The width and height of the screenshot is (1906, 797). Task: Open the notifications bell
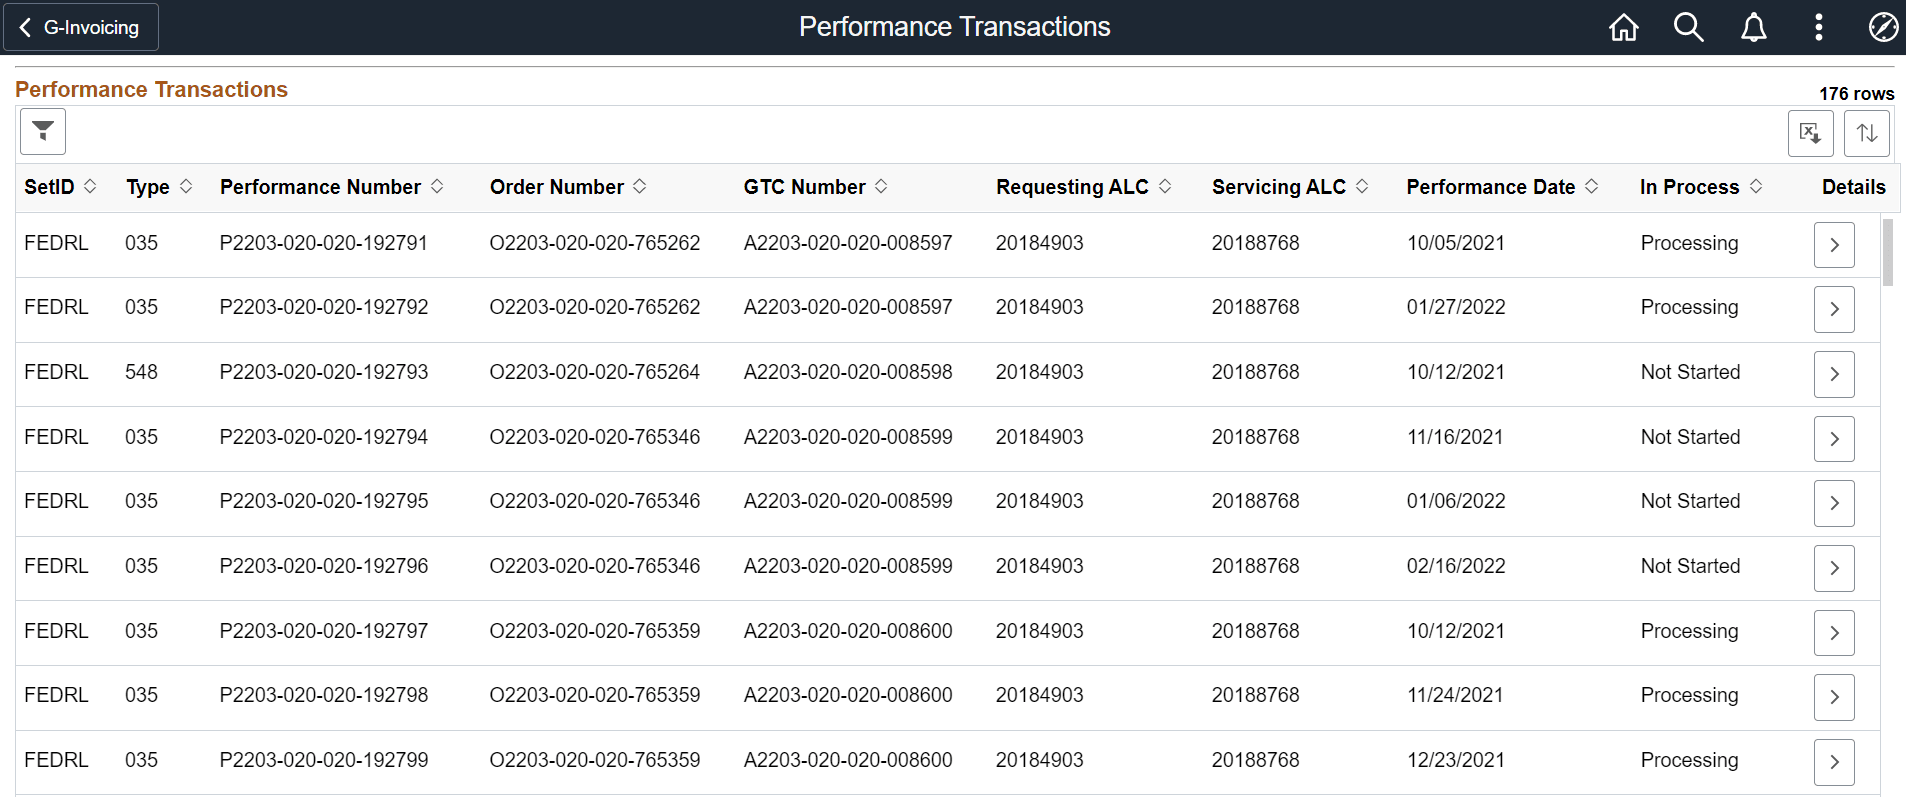point(1754,27)
